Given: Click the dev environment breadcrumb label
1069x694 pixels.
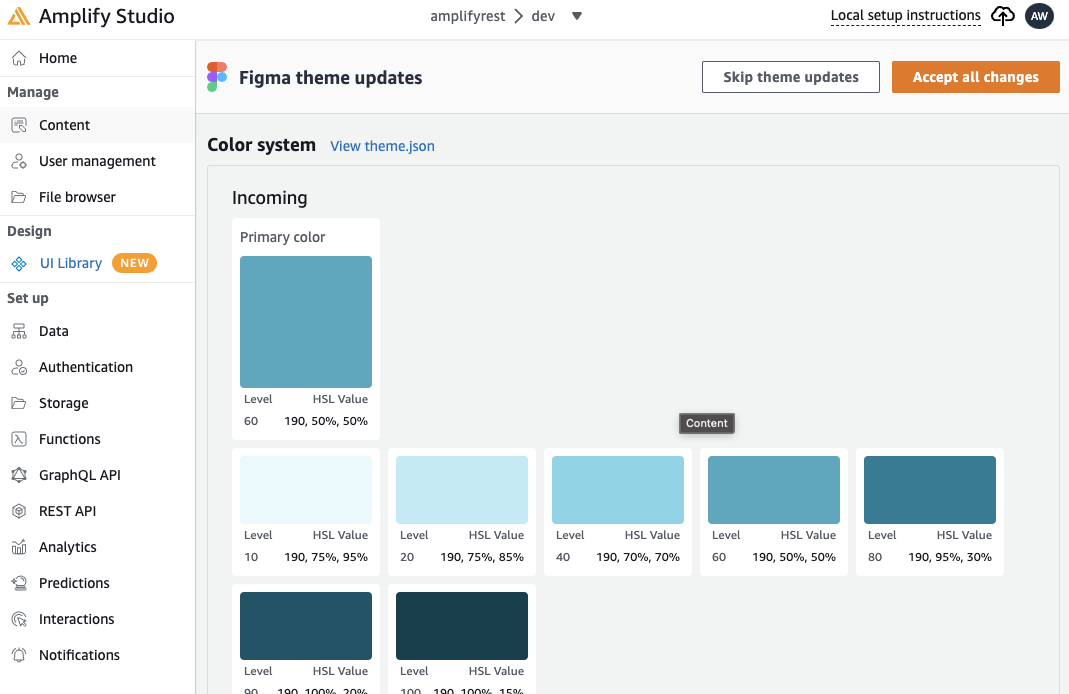Looking at the screenshot, I should [543, 16].
